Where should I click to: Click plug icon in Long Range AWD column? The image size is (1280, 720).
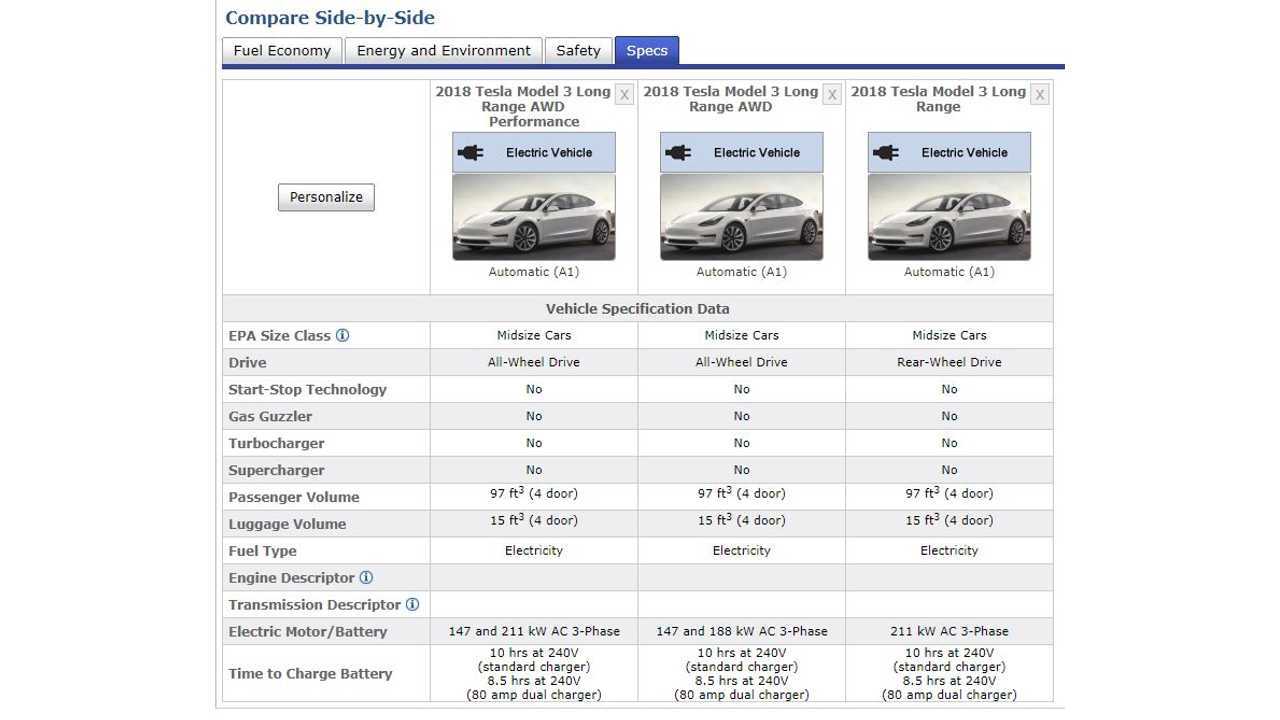(x=678, y=152)
